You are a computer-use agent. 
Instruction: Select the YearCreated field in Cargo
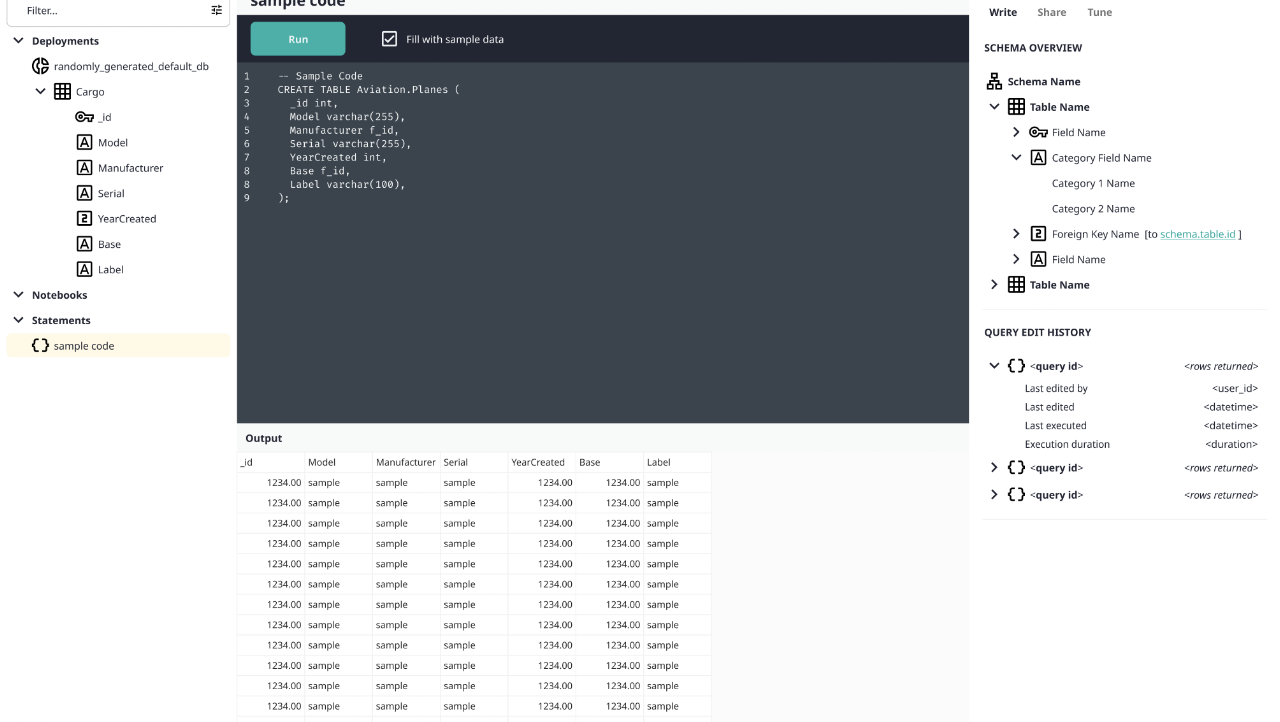[x=127, y=219]
